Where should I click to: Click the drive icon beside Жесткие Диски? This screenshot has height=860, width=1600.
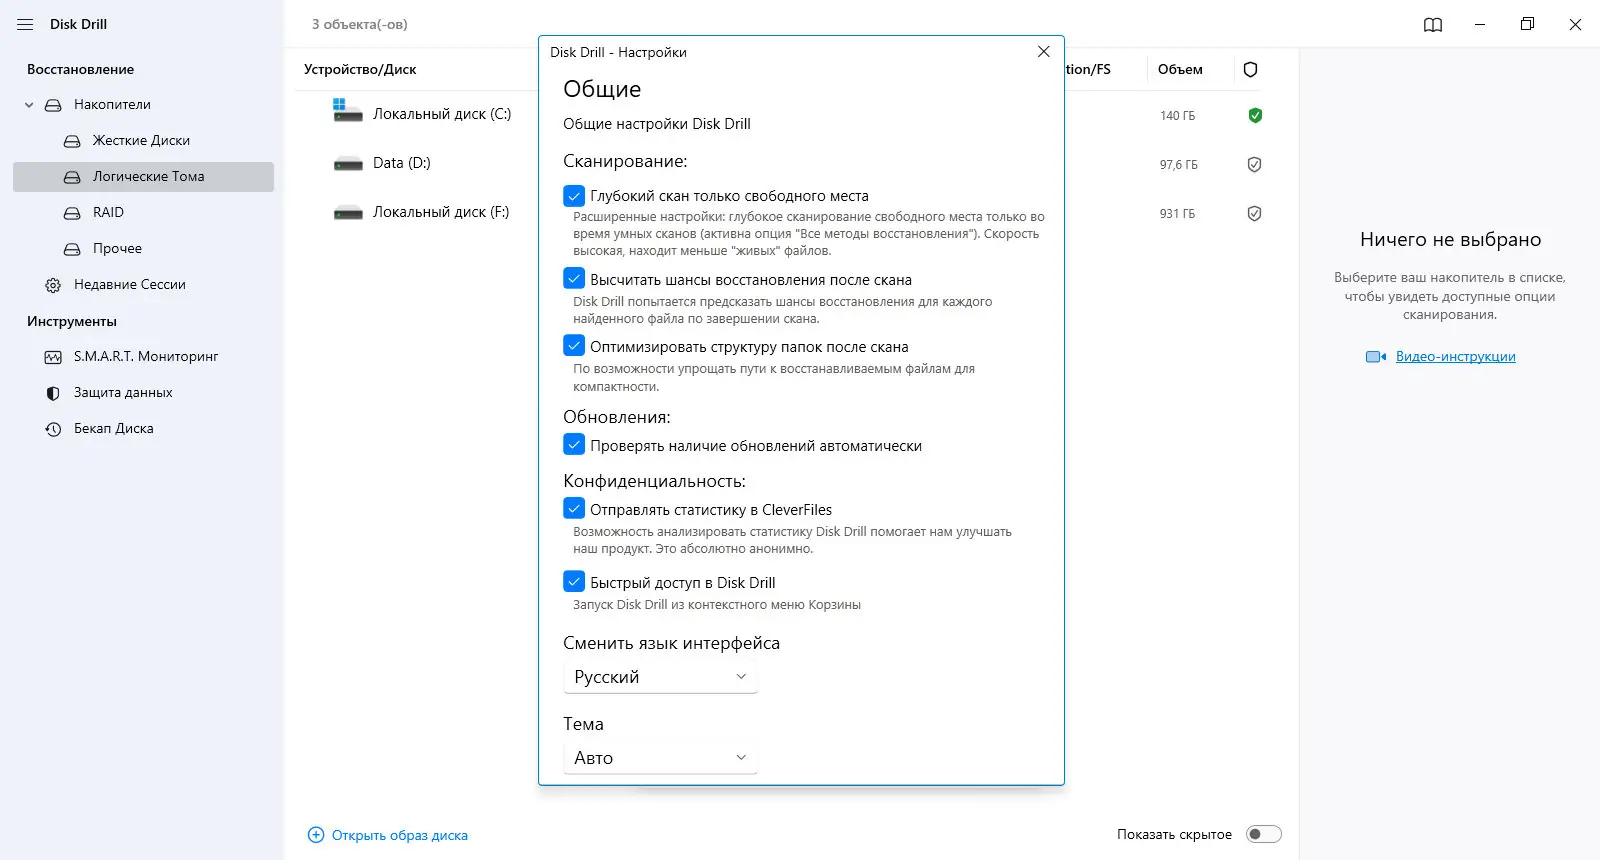point(72,141)
